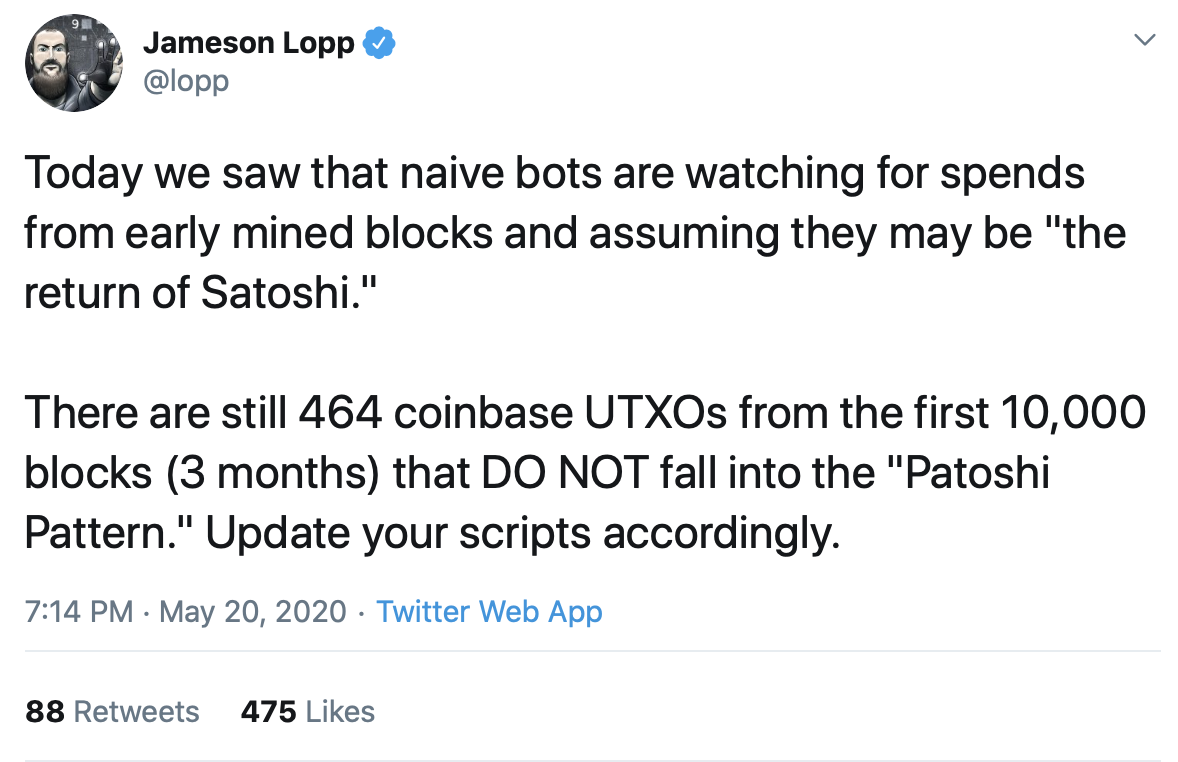Click "Update your scripts accordingly" sentence
Viewport: 1178px width, 762px height.
pos(523,534)
